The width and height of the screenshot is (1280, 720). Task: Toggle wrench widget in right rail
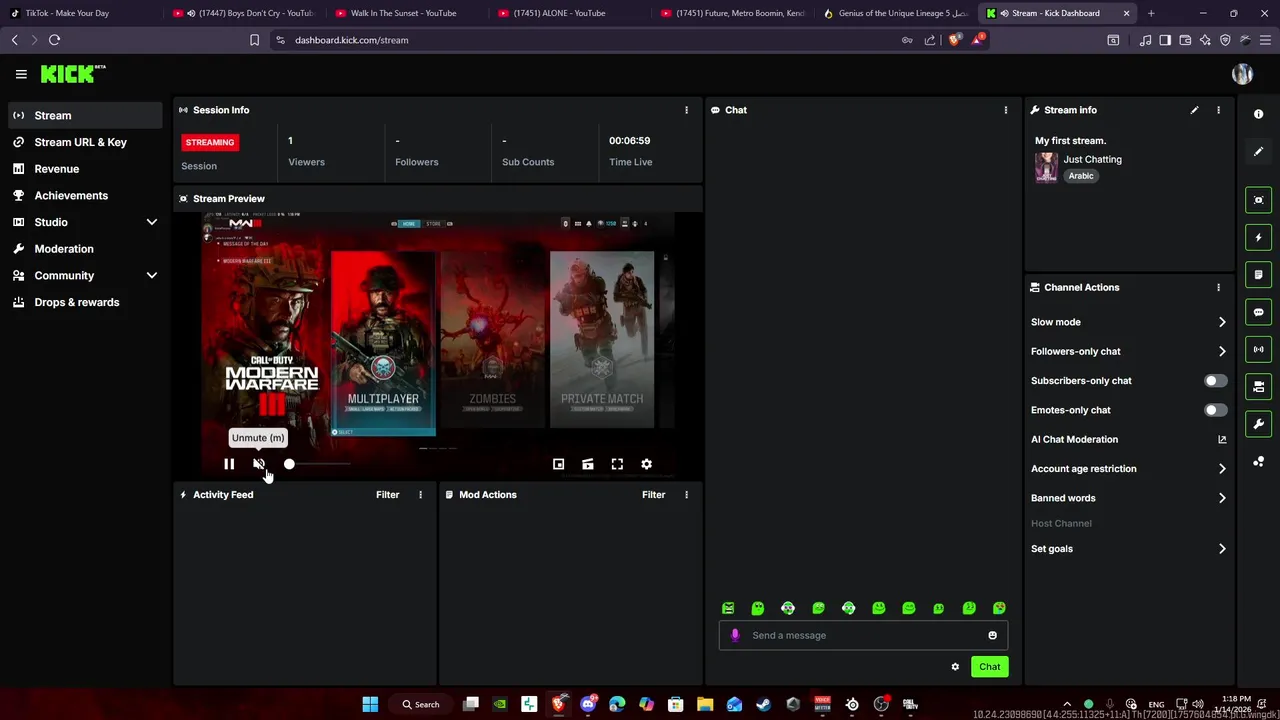(x=1259, y=424)
